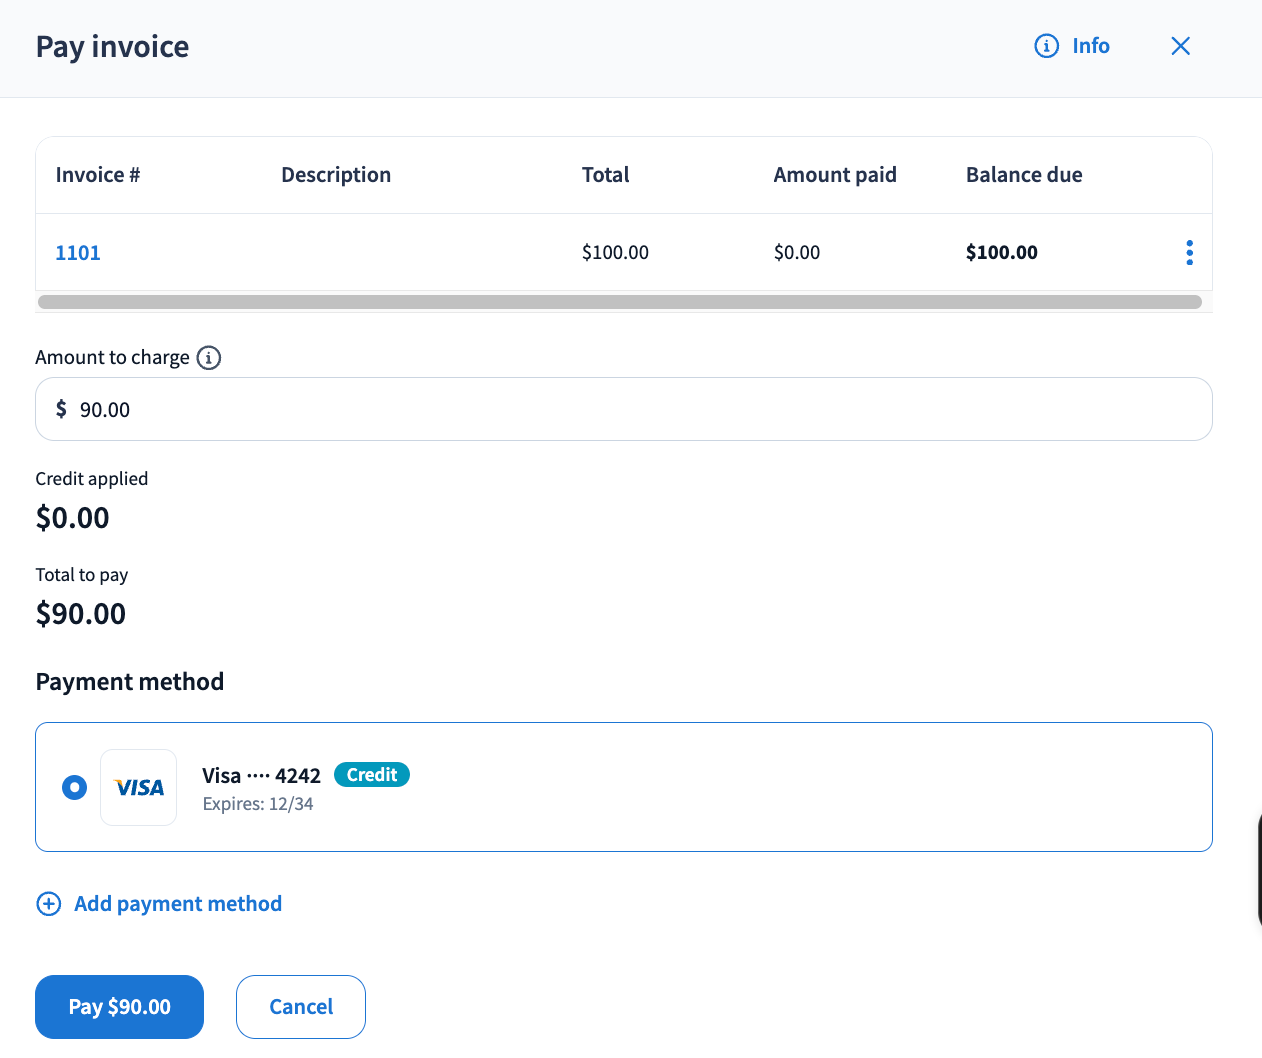1262x1058 pixels.
Task: Open the three-dot menu for invoice 1101
Action: click(1189, 252)
